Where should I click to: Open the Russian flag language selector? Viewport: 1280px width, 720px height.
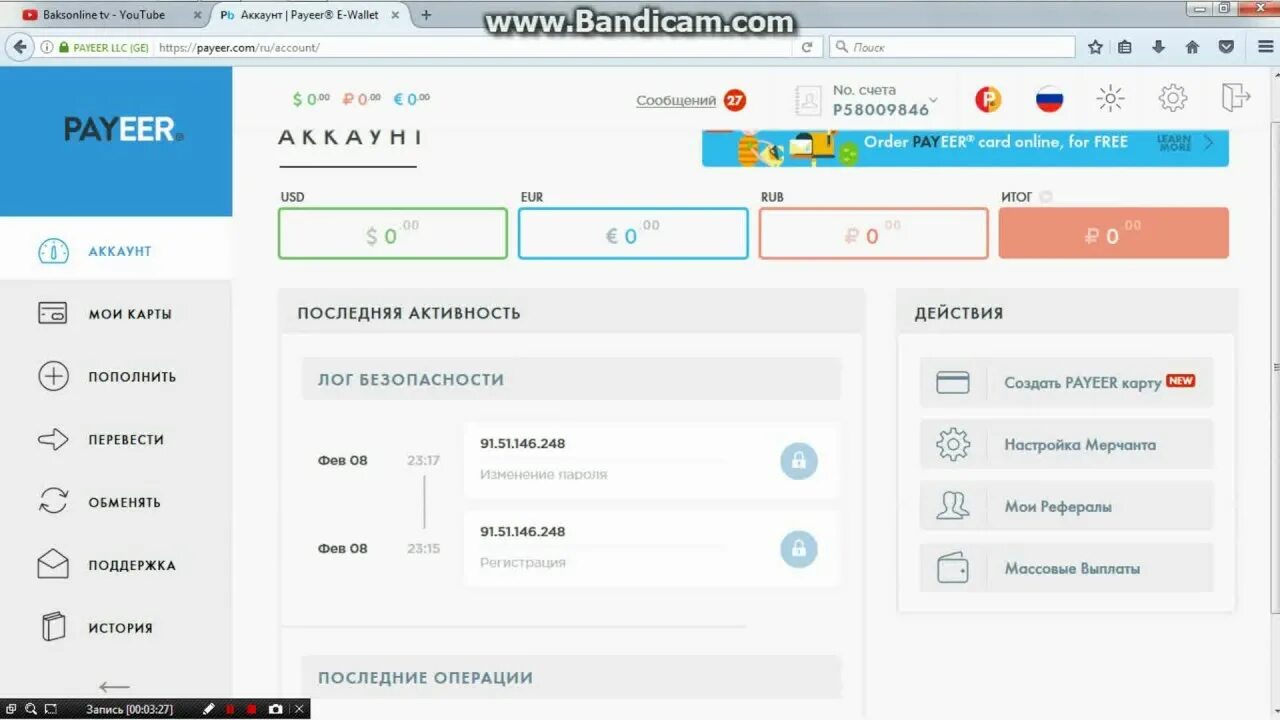pos(1049,99)
